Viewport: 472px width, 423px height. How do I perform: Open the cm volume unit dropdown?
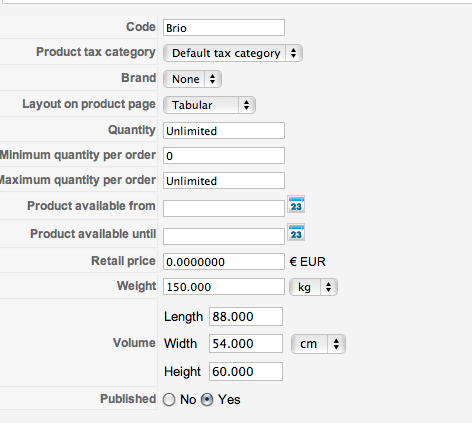pyautogui.click(x=318, y=344)
